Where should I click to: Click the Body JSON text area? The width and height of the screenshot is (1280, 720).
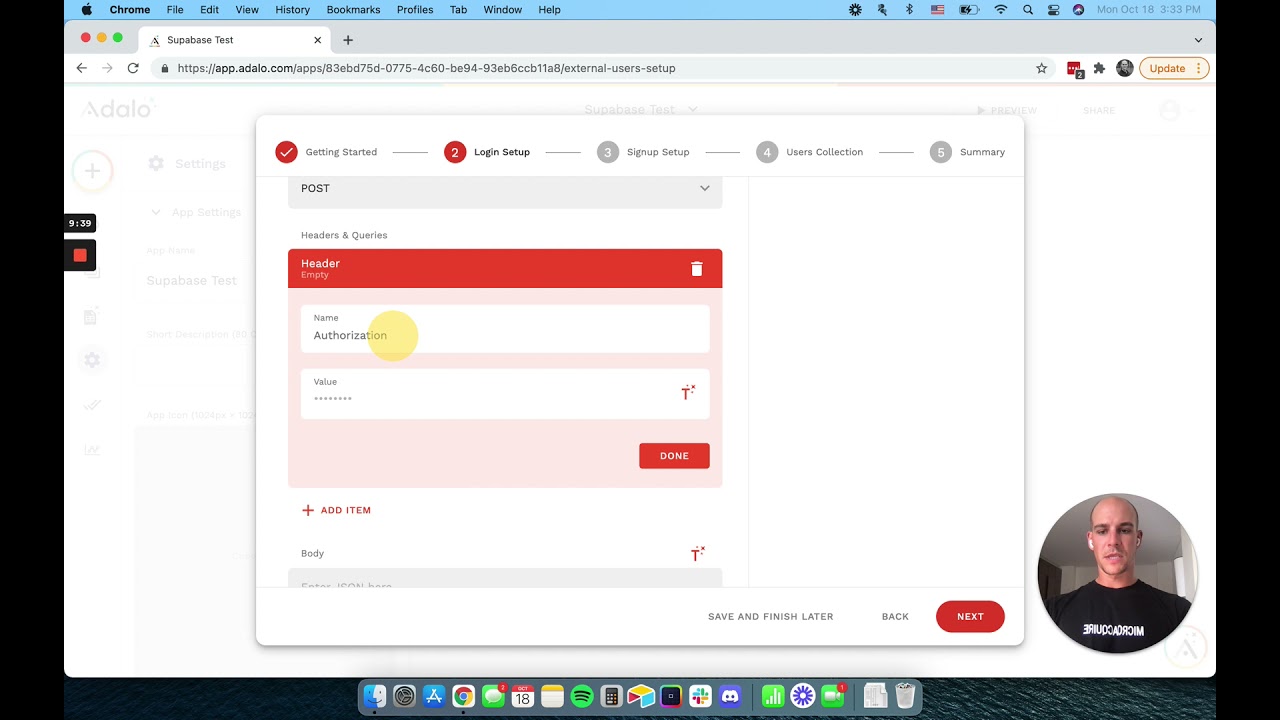[x=505, y=578]
